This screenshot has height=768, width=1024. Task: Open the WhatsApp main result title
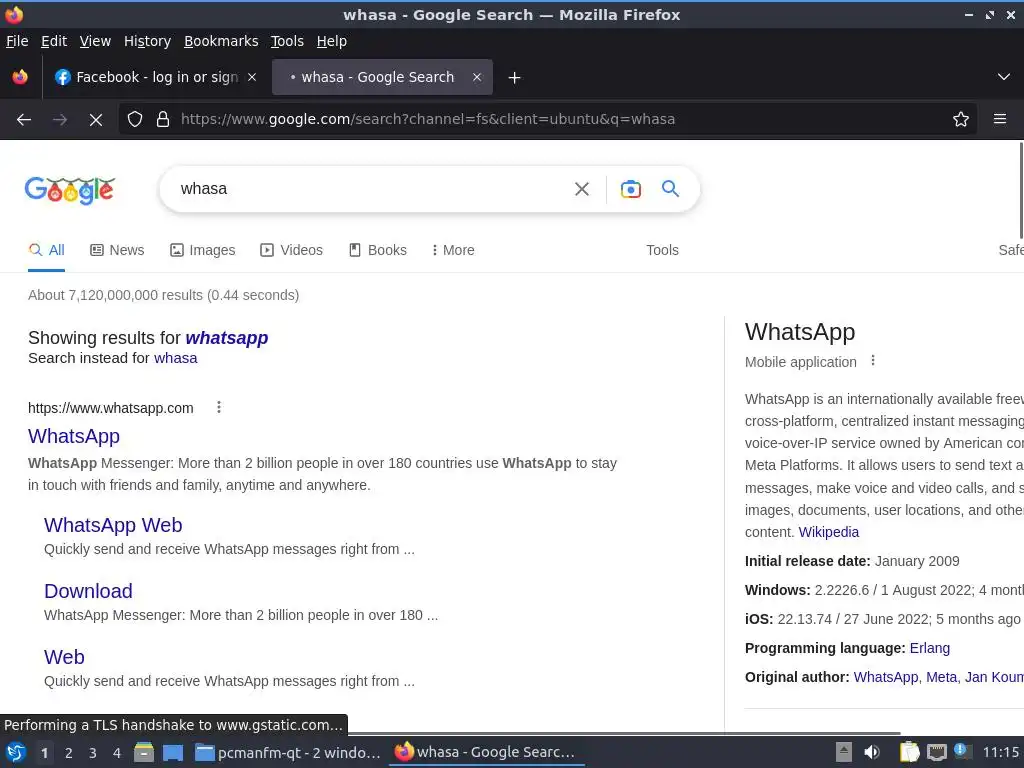coord(74,436)
